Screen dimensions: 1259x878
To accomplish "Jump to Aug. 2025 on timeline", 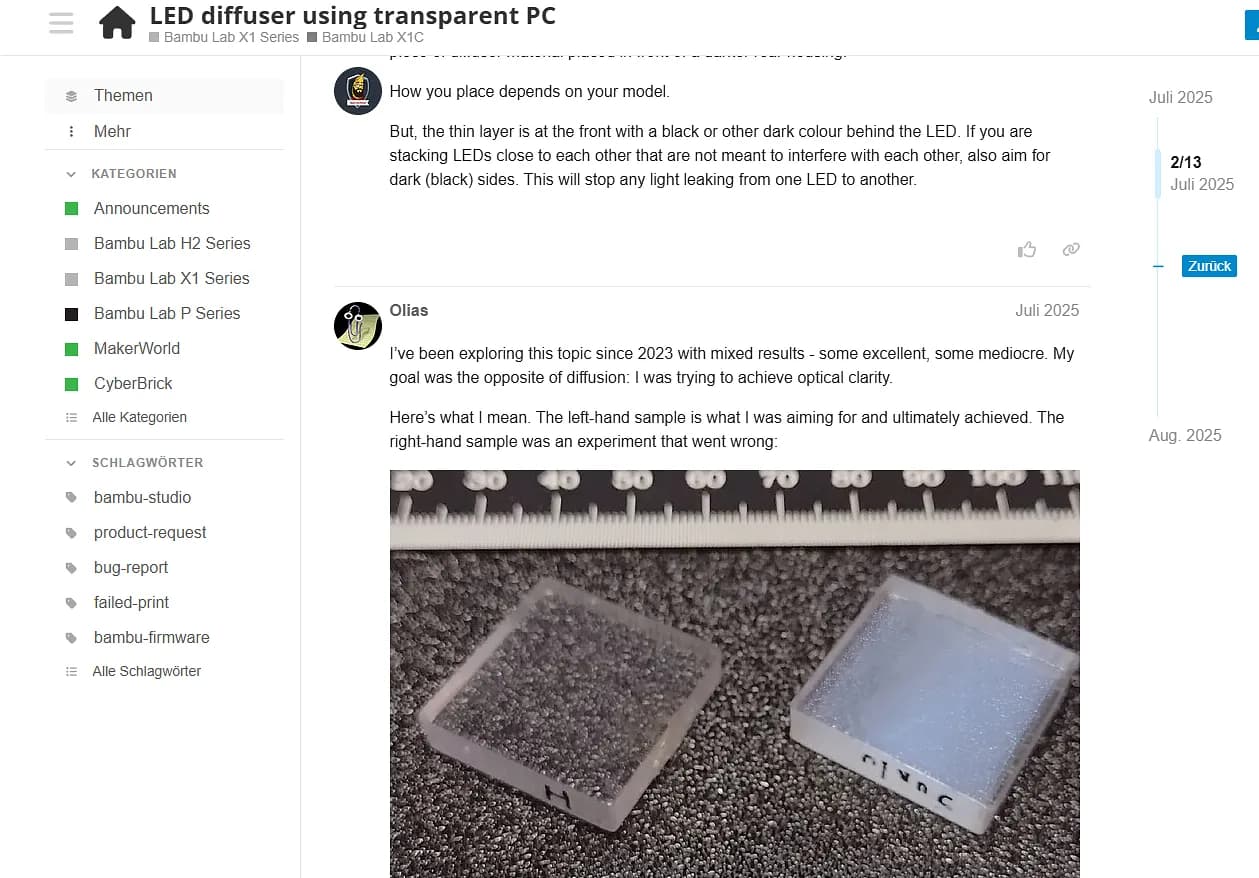I will tap(1185, 435).
